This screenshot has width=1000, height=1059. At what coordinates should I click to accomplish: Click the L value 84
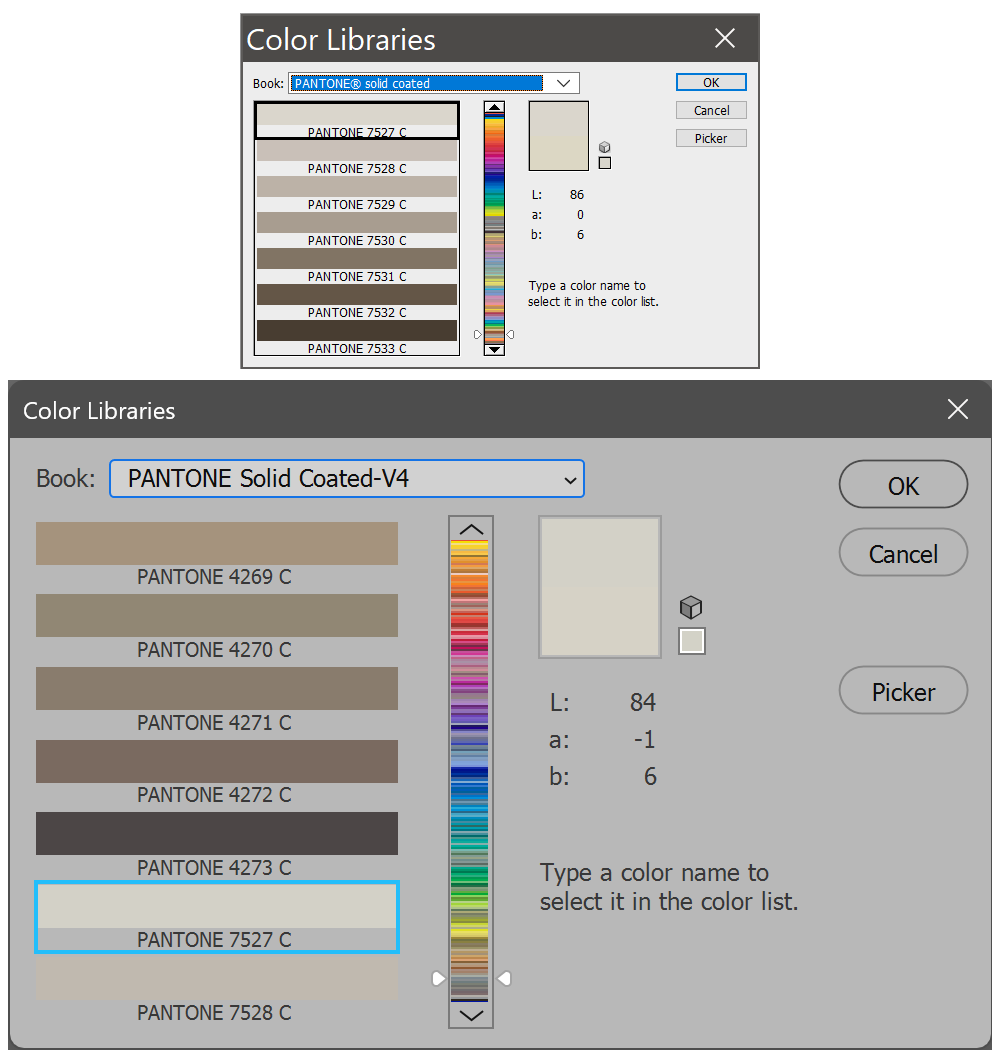coord(643,702)
